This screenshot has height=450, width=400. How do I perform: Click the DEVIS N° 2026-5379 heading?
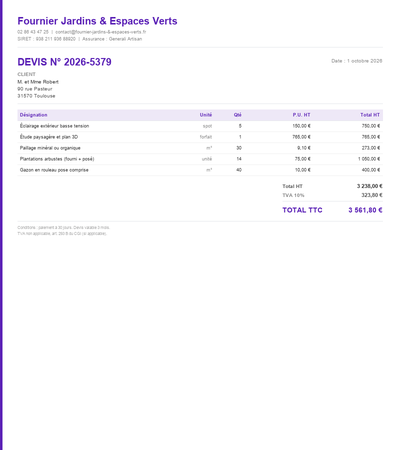[x=64, y=62]
